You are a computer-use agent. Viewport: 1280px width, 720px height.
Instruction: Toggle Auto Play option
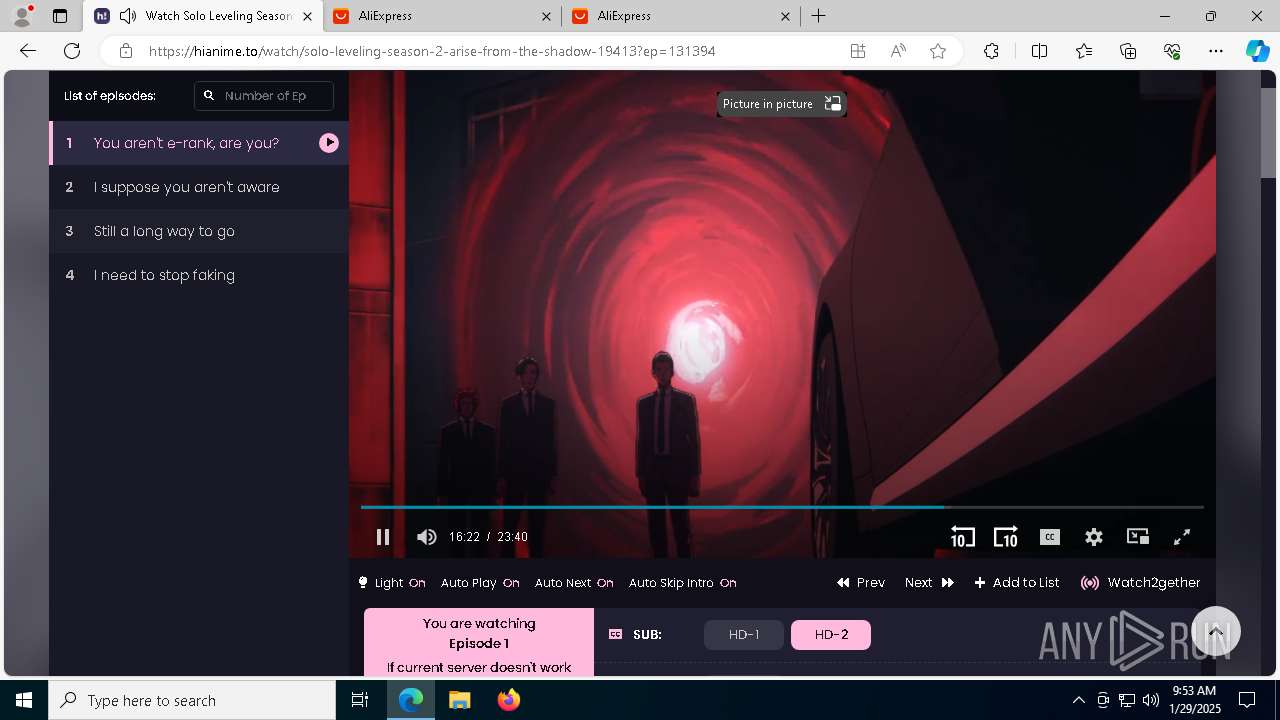pyautogui.click(x=480, y=583)
